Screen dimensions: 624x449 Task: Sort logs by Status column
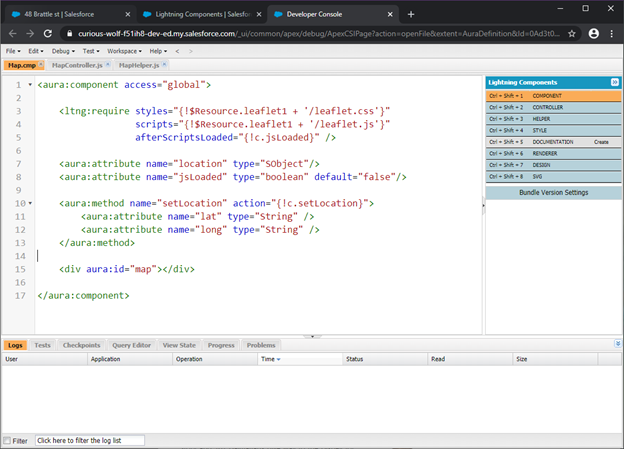pos(385,359)
